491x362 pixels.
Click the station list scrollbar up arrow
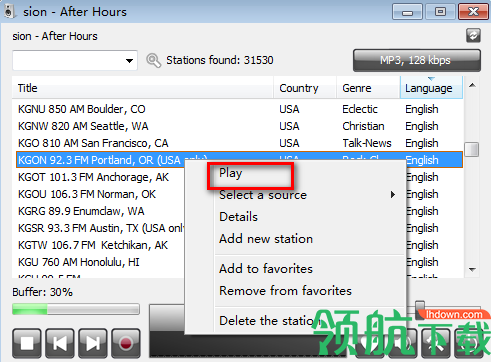tap(472, 86)
